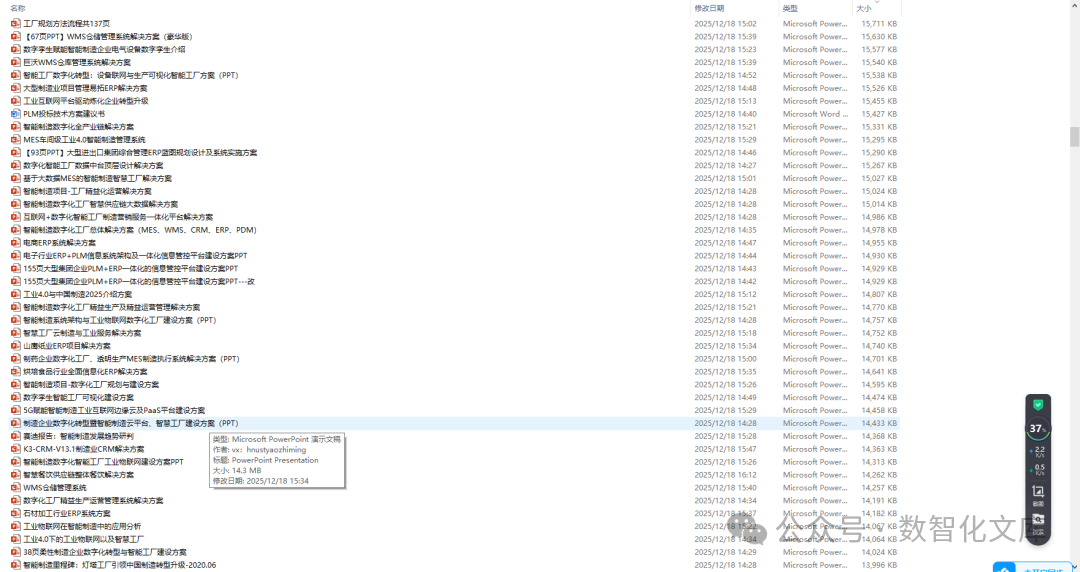
Task: Click the green shield icon in the floating widget
Action: 1038,405
